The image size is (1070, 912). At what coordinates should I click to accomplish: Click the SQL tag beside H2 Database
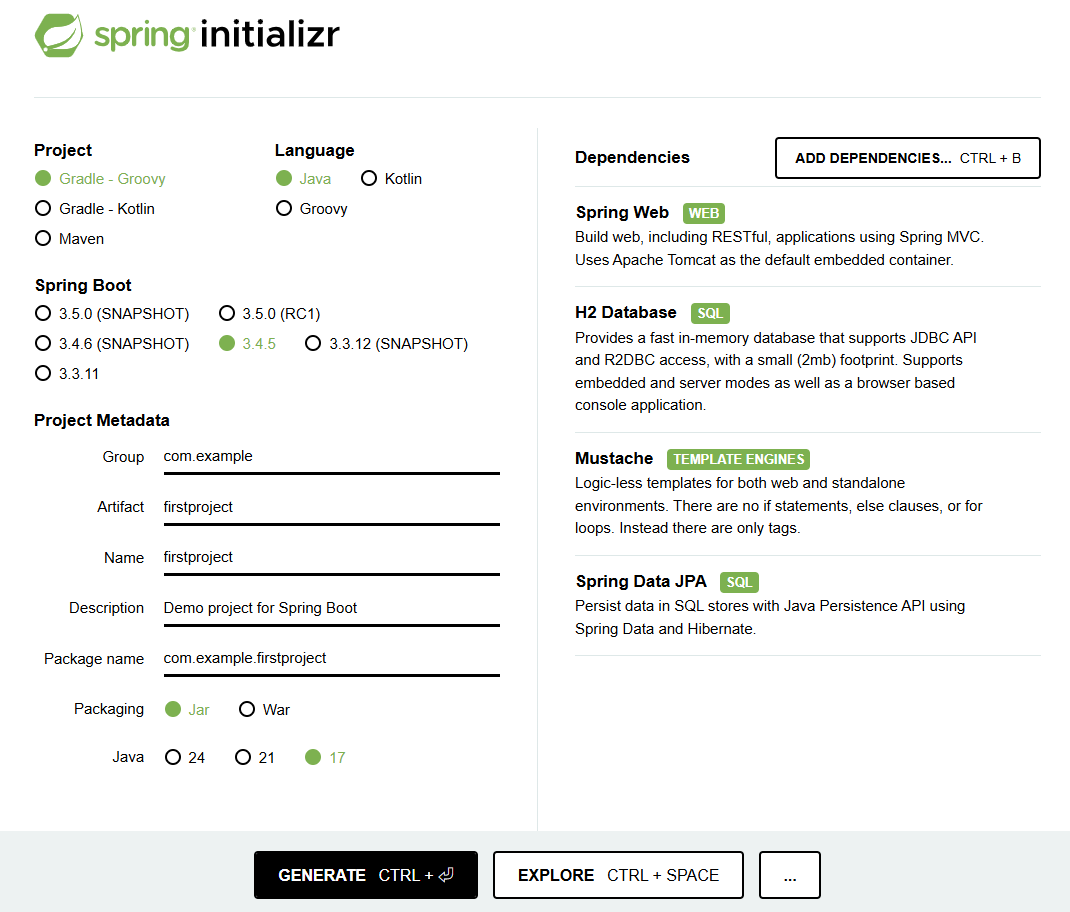click(710, 313)
